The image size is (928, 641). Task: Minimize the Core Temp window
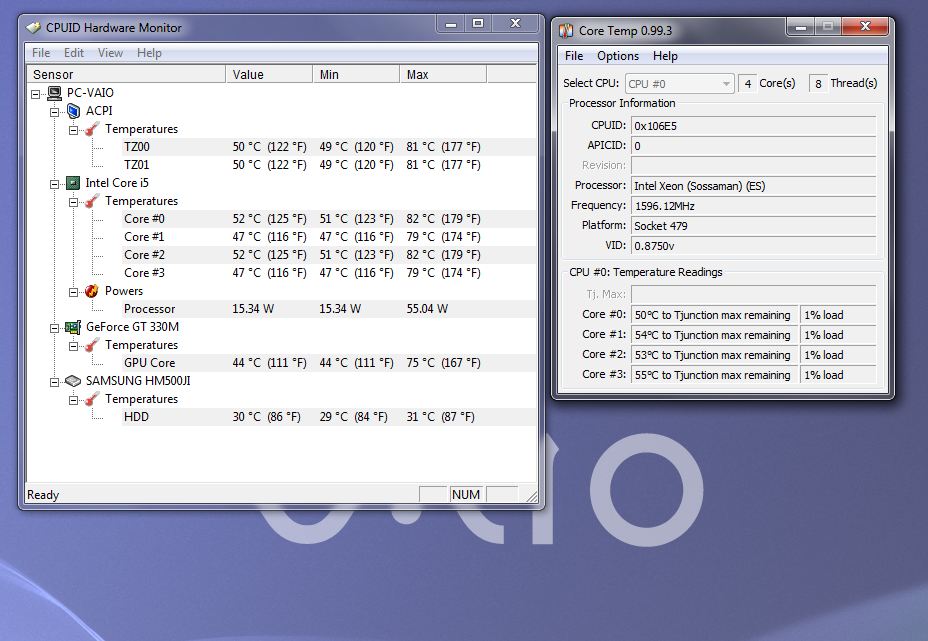click(800, 27)
